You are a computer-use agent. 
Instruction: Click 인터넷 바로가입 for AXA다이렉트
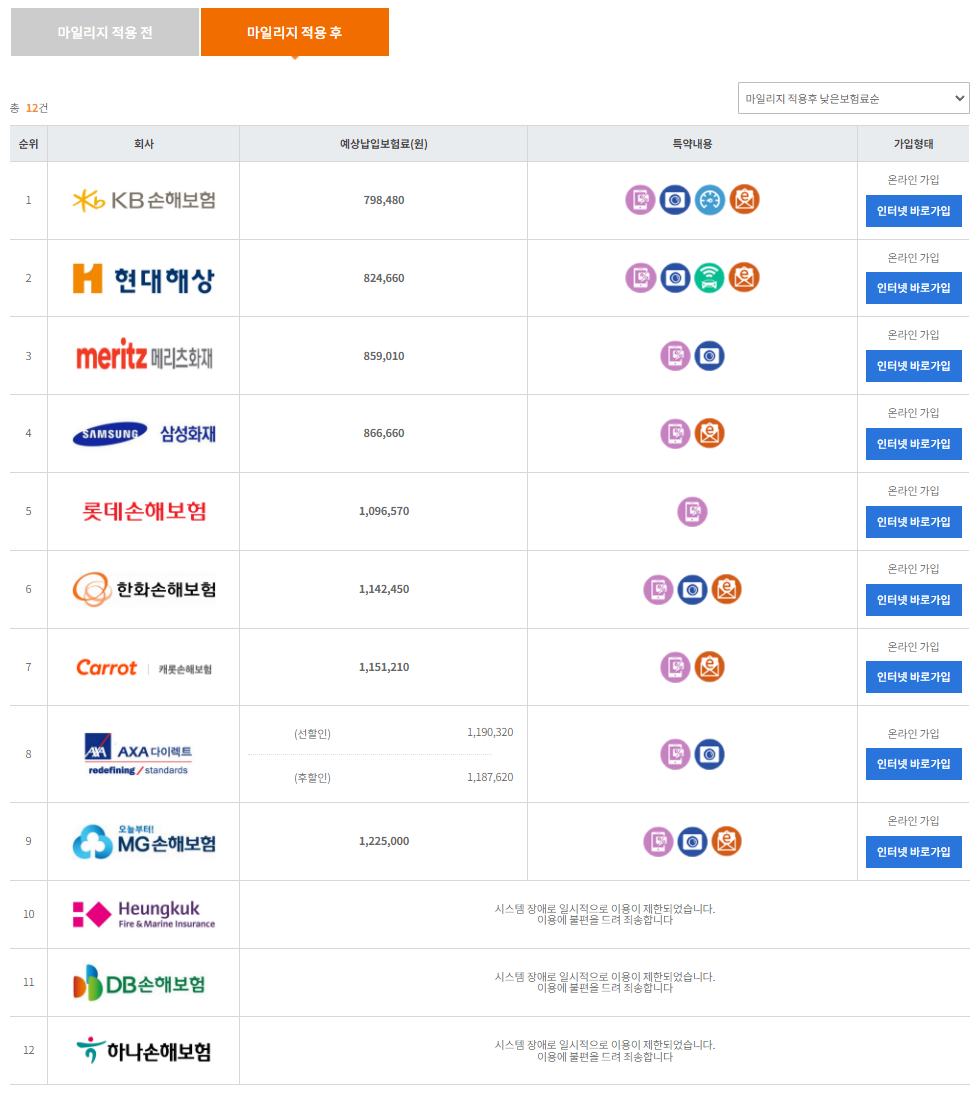[913, 765]
